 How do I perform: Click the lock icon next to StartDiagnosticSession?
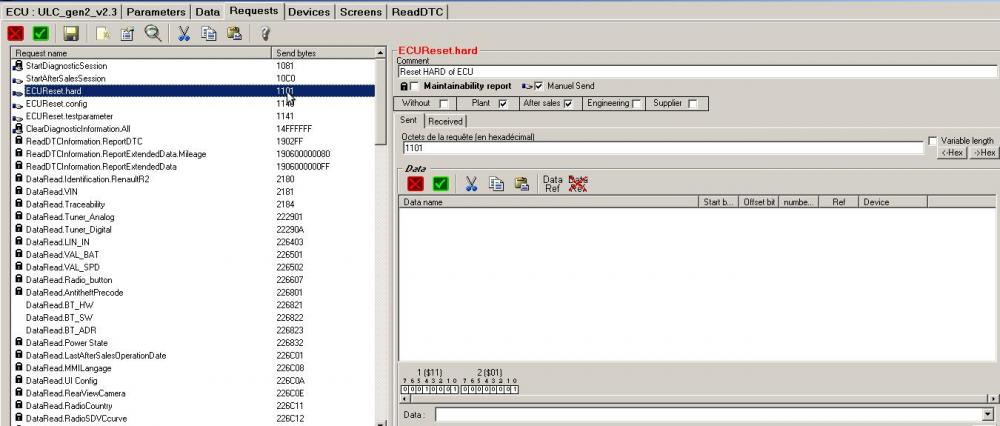(x=18, y=66)
